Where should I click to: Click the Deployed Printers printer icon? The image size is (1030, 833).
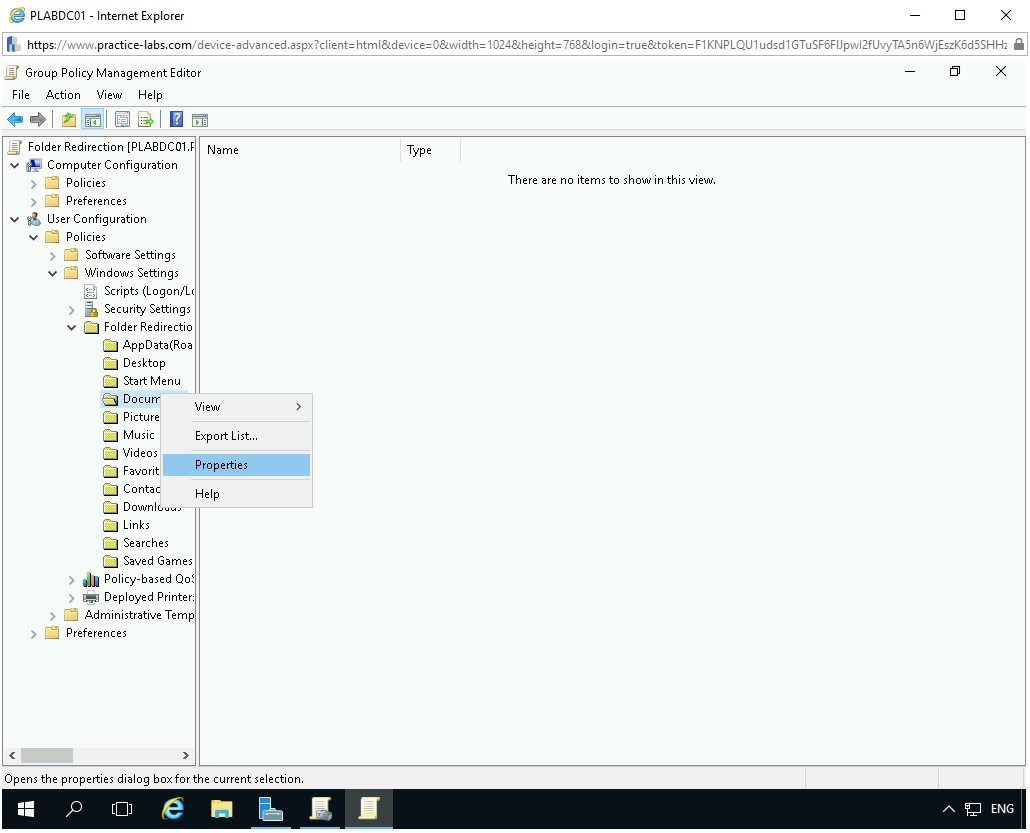91,597
